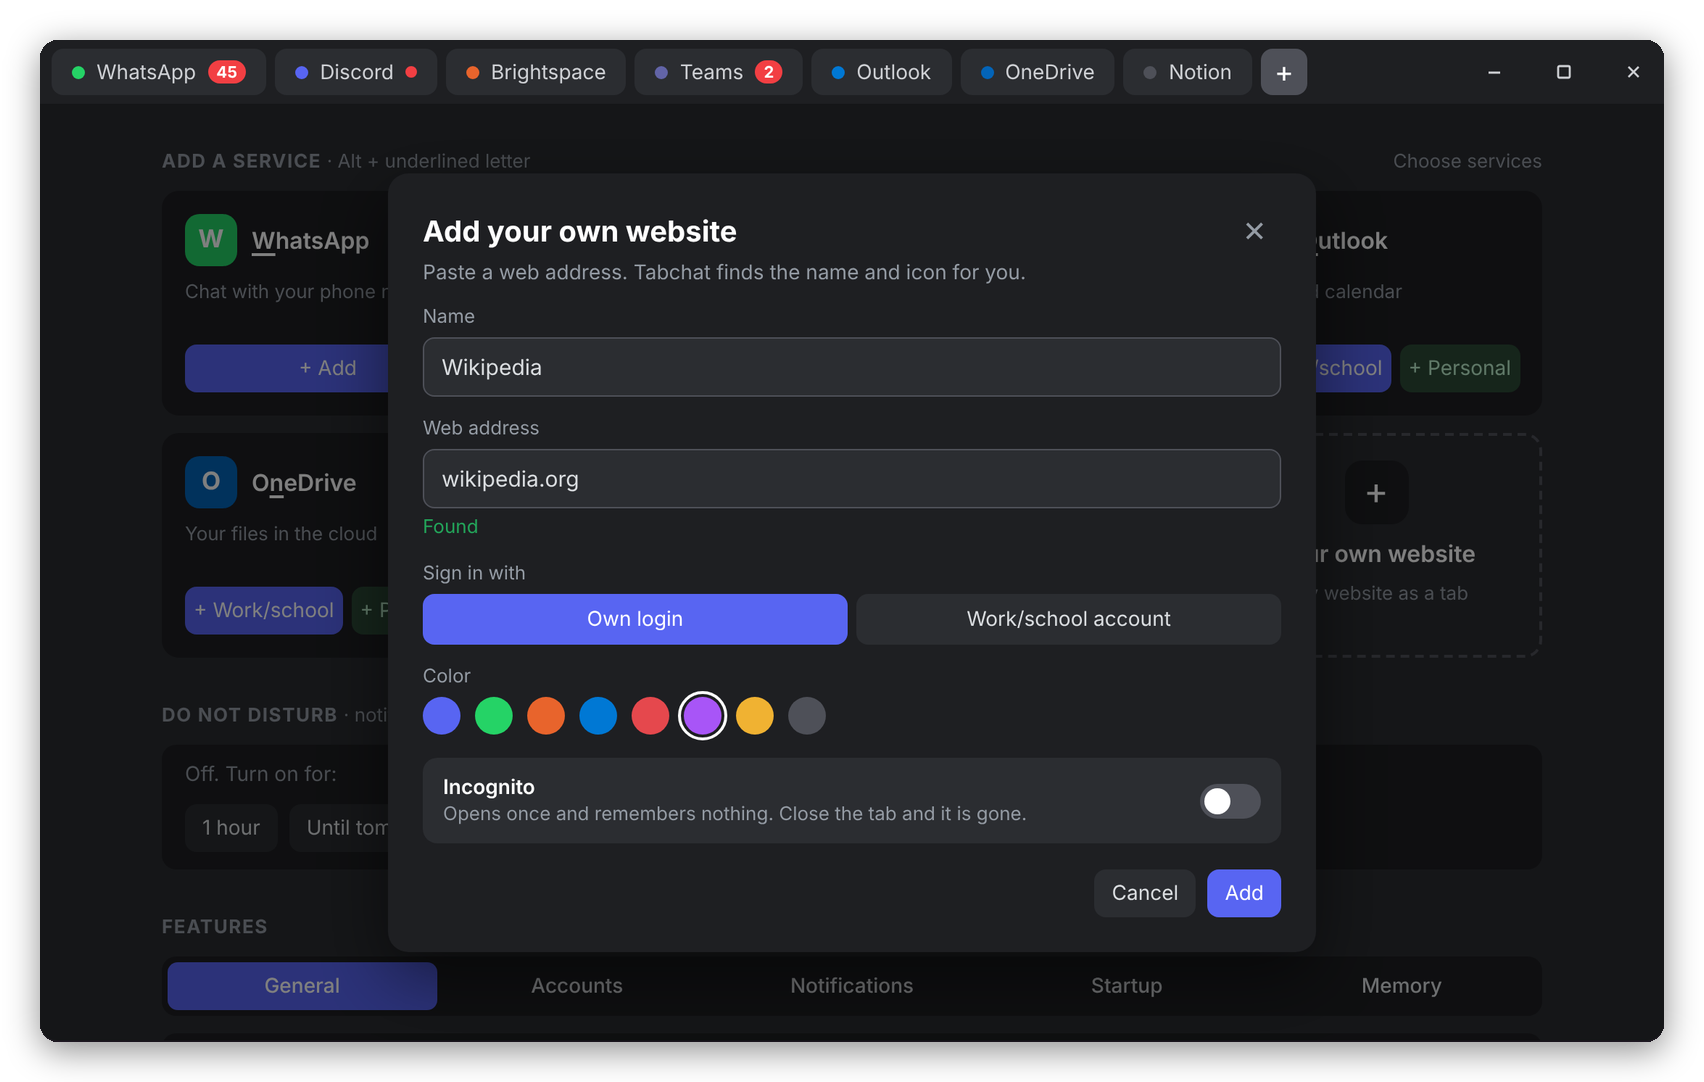Click the Choose services link
This screenshot has width=1704, height=1082.
pyautogui.click(x=1467, y=161)
